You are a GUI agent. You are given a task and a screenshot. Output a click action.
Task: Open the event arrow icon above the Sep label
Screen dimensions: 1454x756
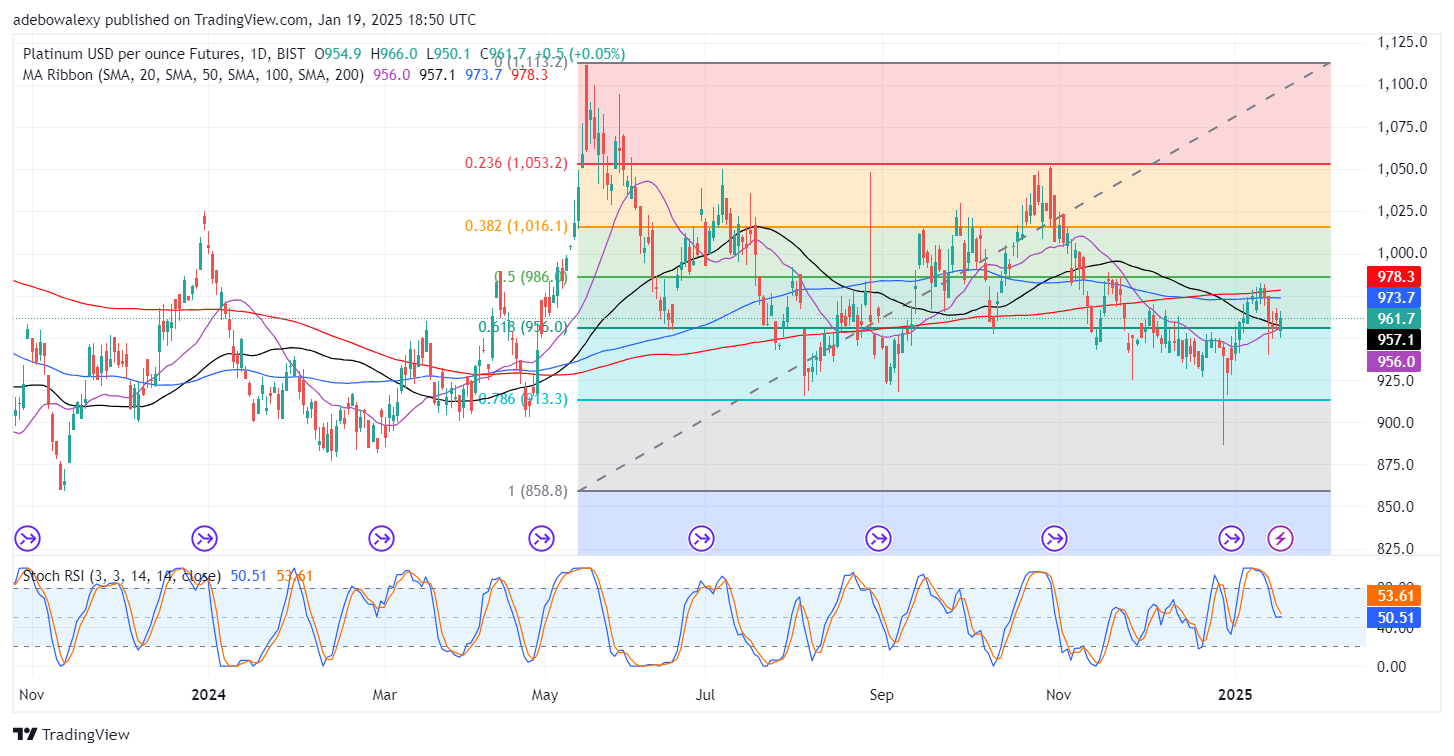pyautogui.click(x=879, y=539)
